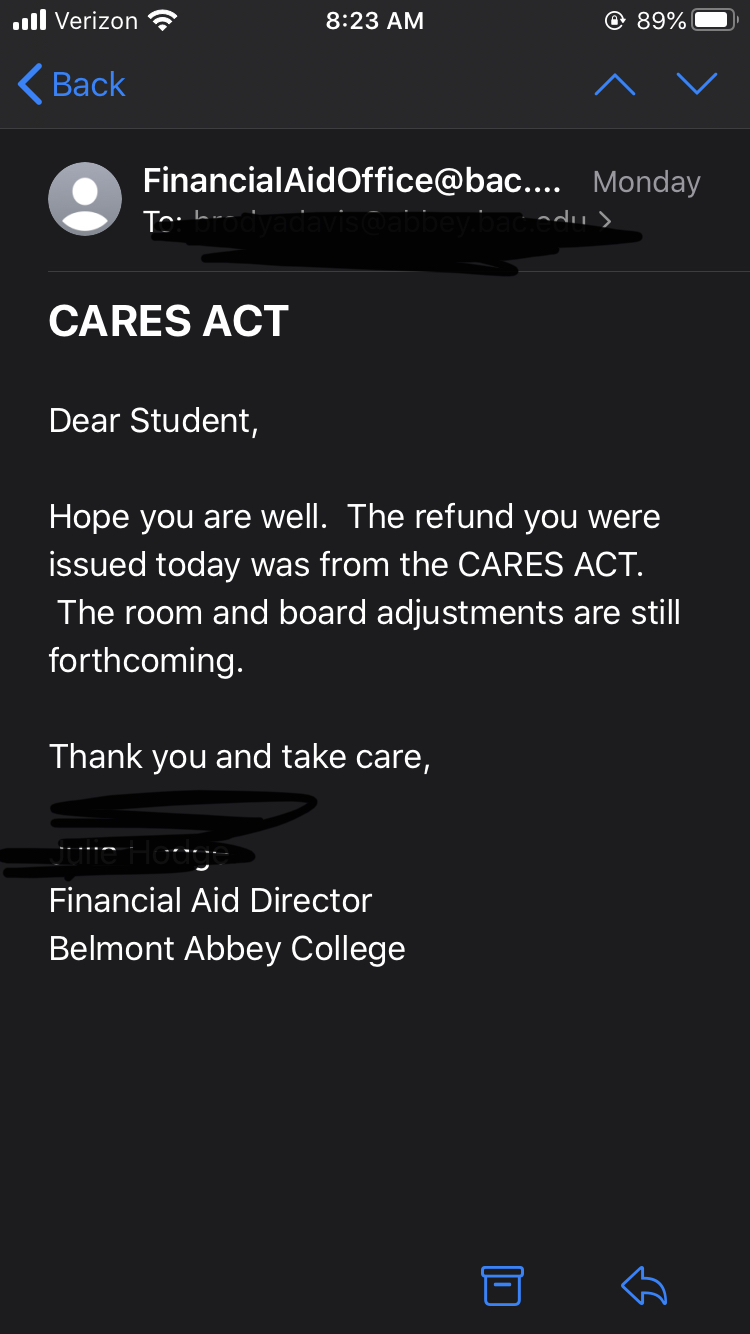750x1334 pixels.
Task: Expand recipient details chevron on To line
Action: tap(605, 220)
